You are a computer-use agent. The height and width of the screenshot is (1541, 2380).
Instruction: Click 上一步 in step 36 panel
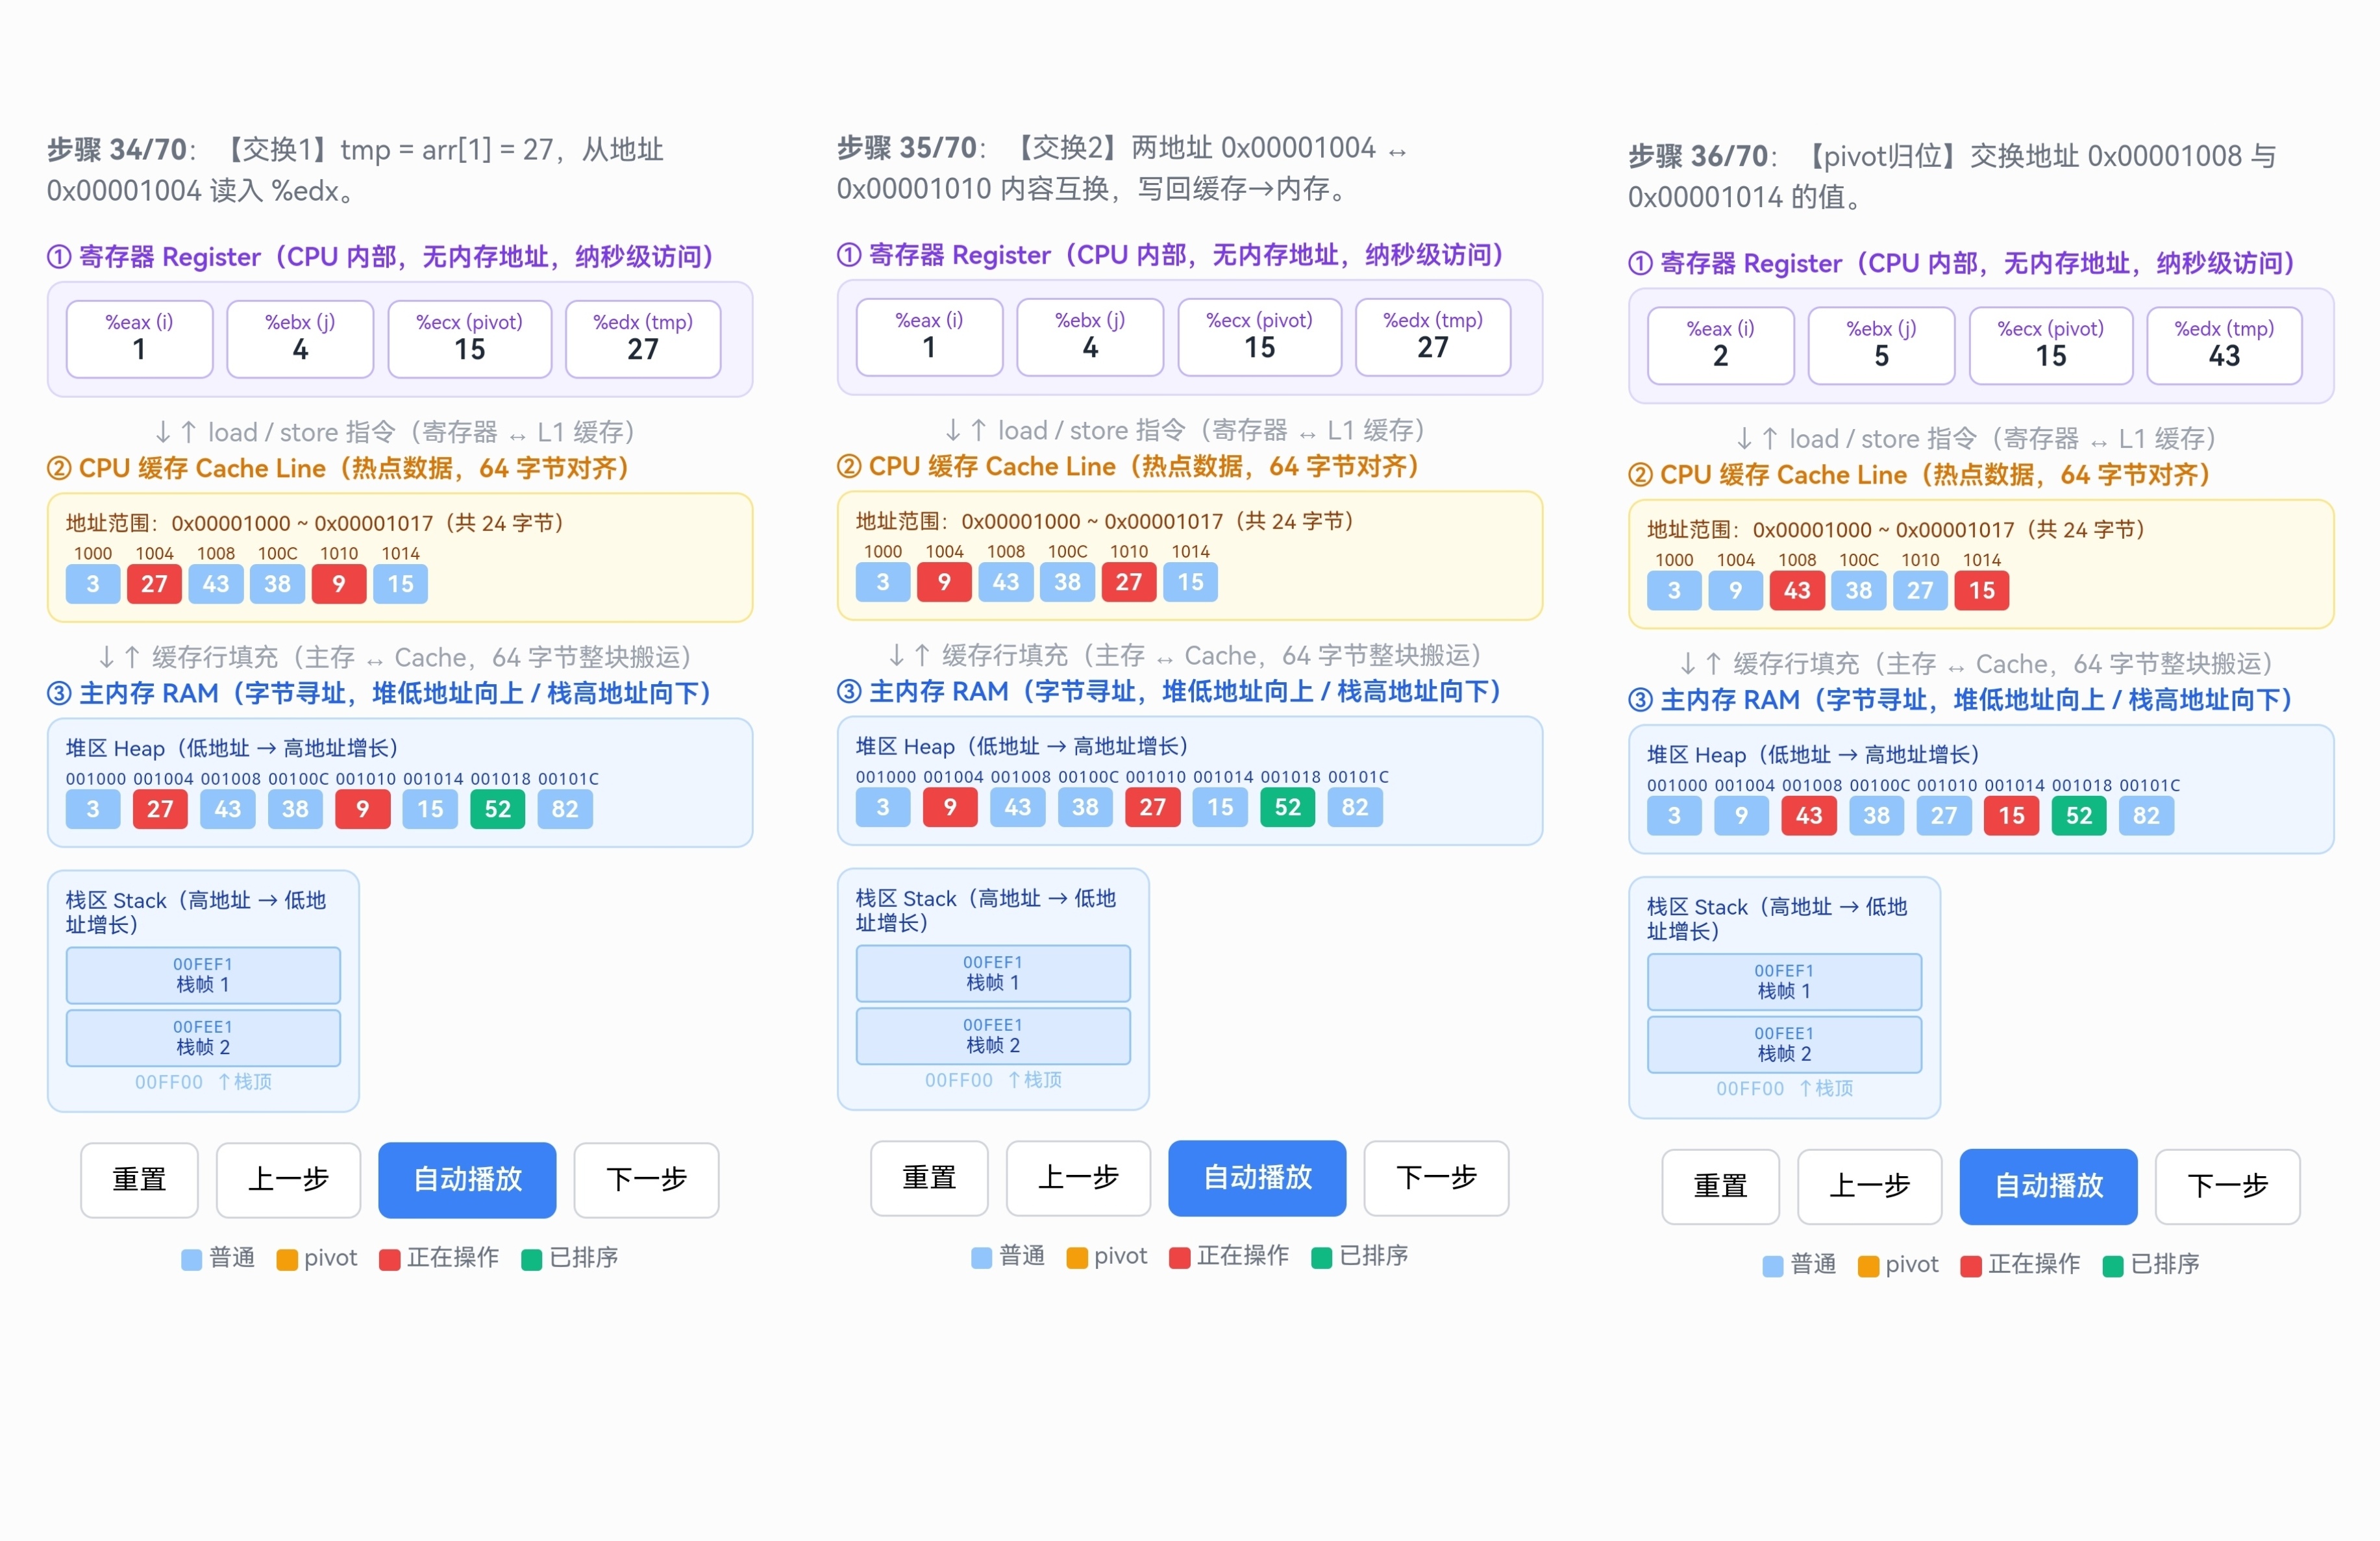click(x=1869, y=1186)
